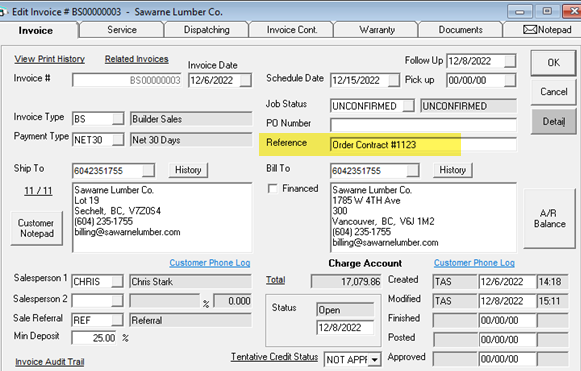
Task: Open Schedule Date calendar picker
Action: pos(394,80)
